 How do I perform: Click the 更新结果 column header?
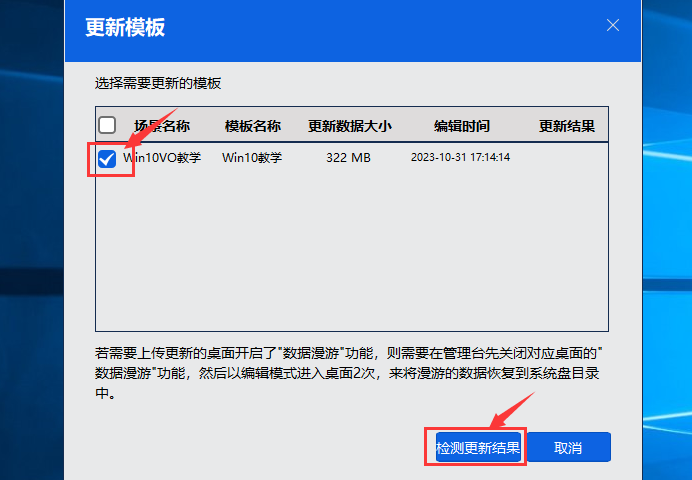pyautogui.click(x=567, y=127)
